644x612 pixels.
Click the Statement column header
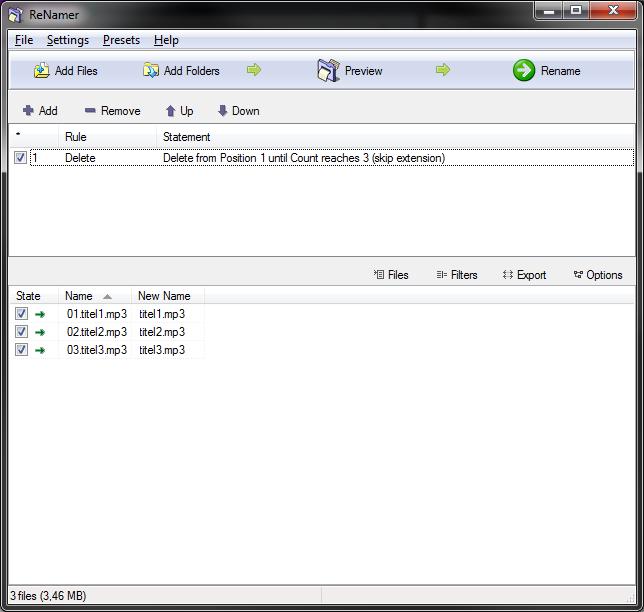click(396, 137)
